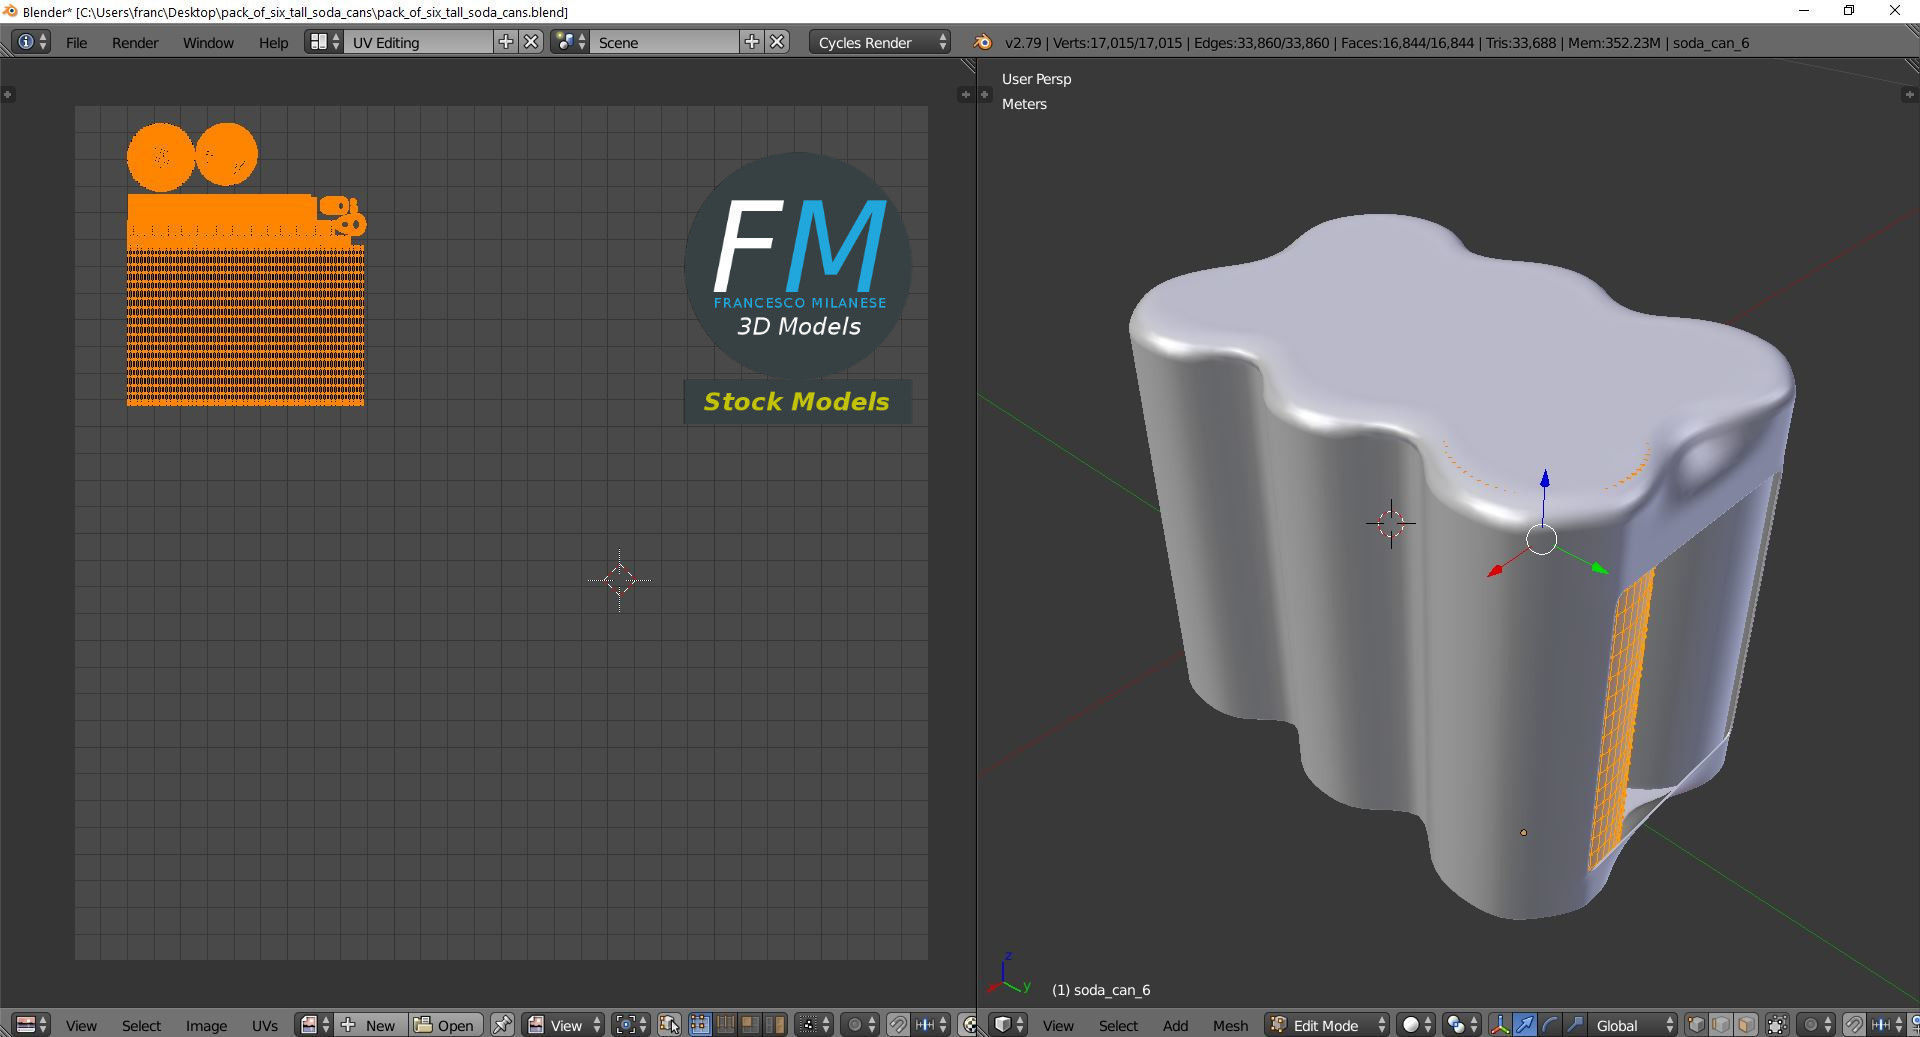The height and width of the screenshot is (1037, 1920).
Task: Toggle limit selection to visible
Action: (x=1777, y=1025)
